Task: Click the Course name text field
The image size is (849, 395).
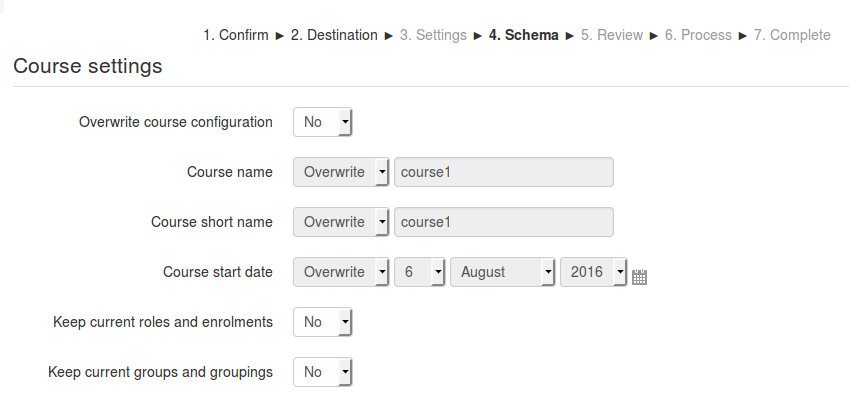Action: 504,172
